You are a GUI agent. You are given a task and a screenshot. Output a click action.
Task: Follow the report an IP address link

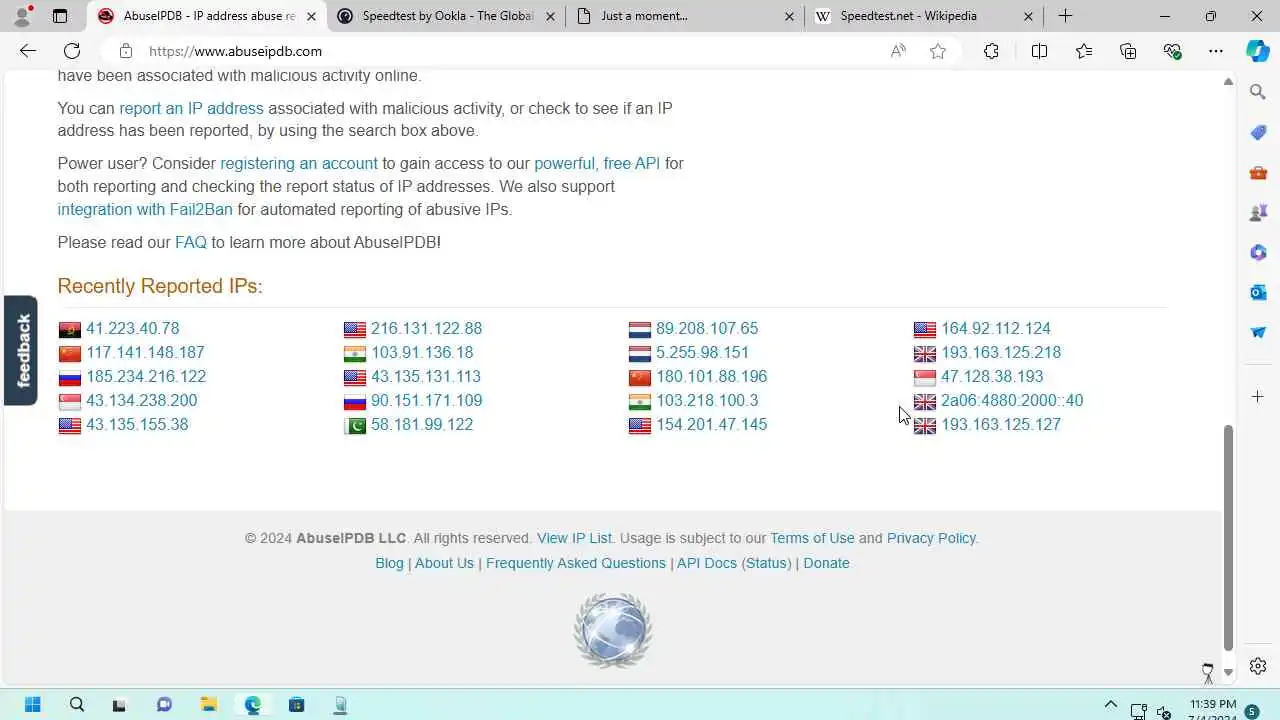[x=191, y=108]
